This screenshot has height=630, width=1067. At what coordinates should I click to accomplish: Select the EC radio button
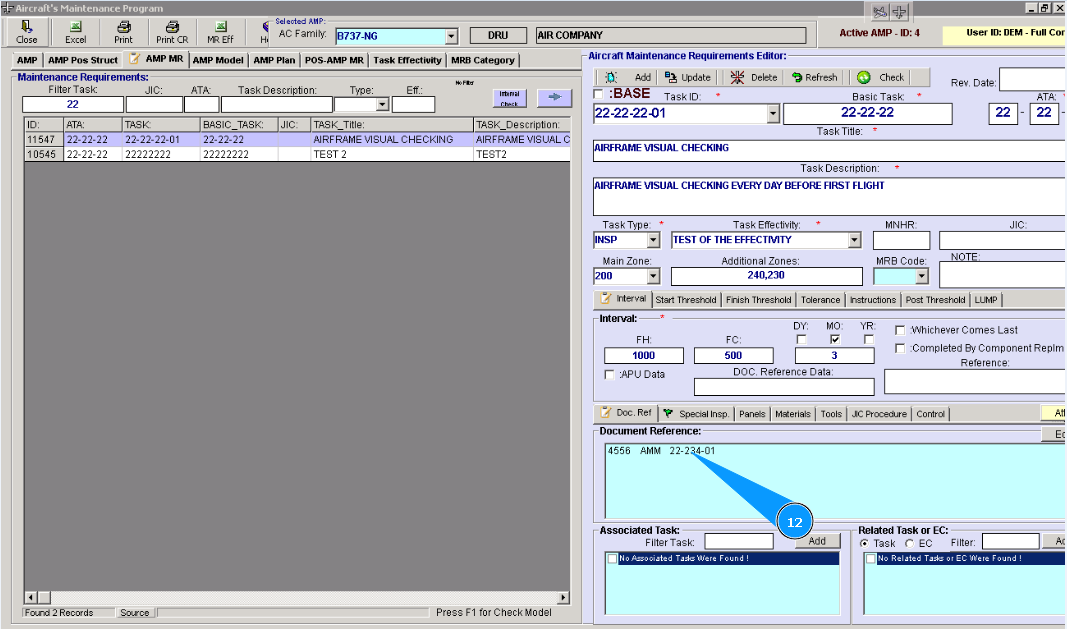pyautogui.click(x=911, y=543)
